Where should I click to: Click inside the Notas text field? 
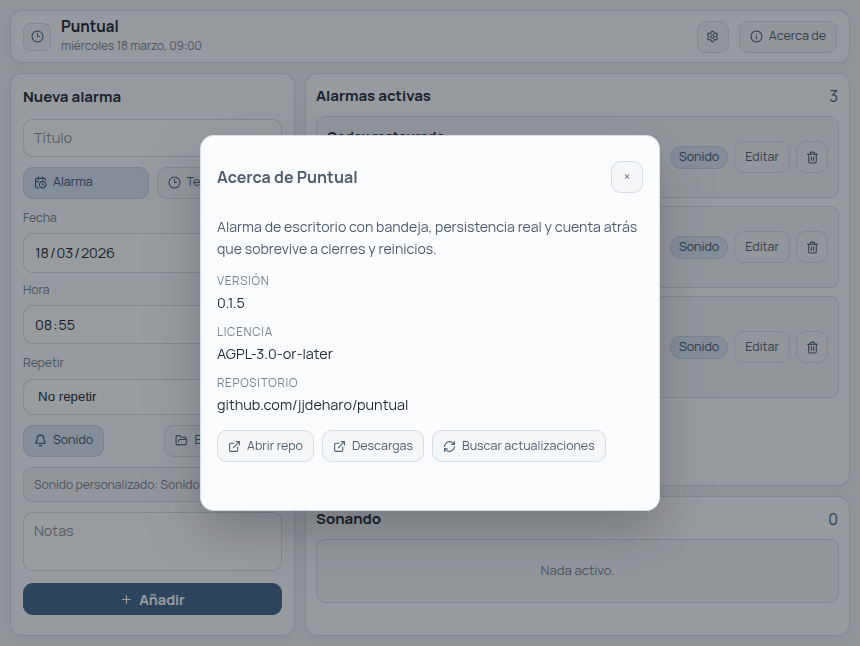152,540
